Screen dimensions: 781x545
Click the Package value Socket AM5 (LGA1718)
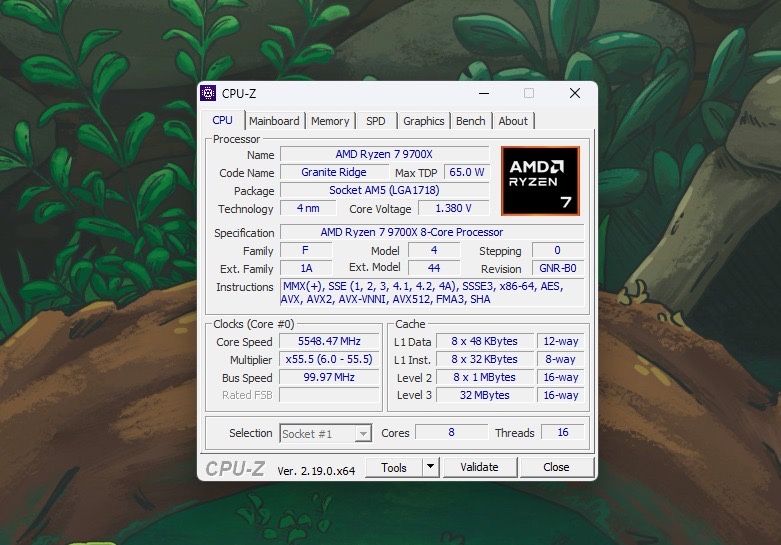(384, 190)
